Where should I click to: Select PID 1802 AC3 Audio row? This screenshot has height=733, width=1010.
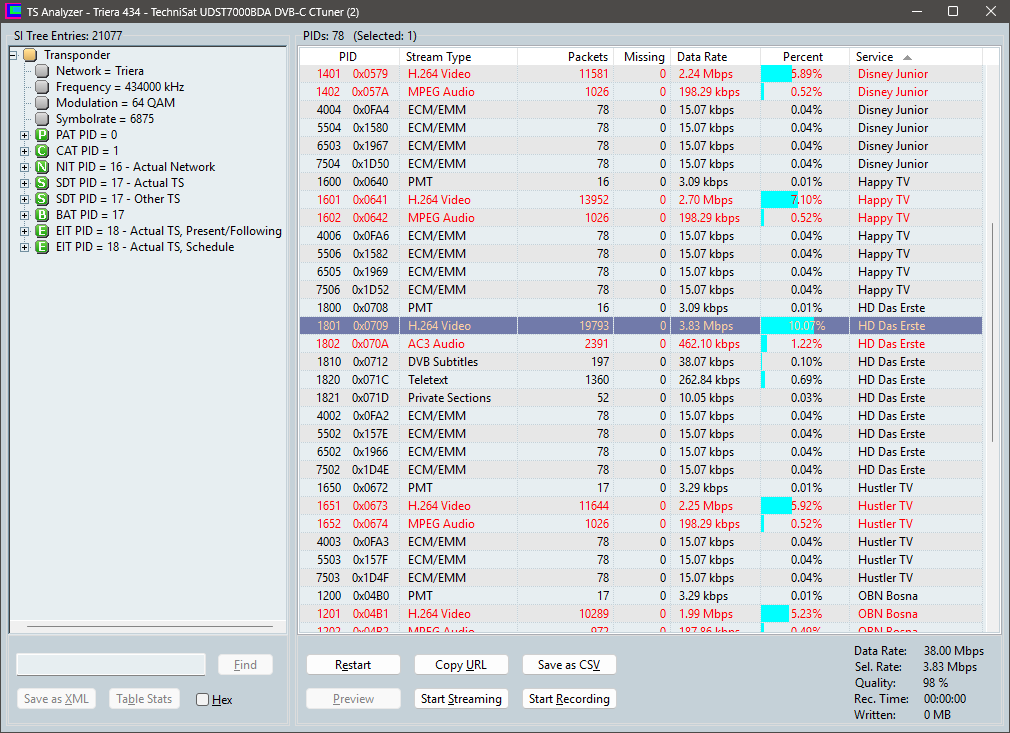(640, 344)
